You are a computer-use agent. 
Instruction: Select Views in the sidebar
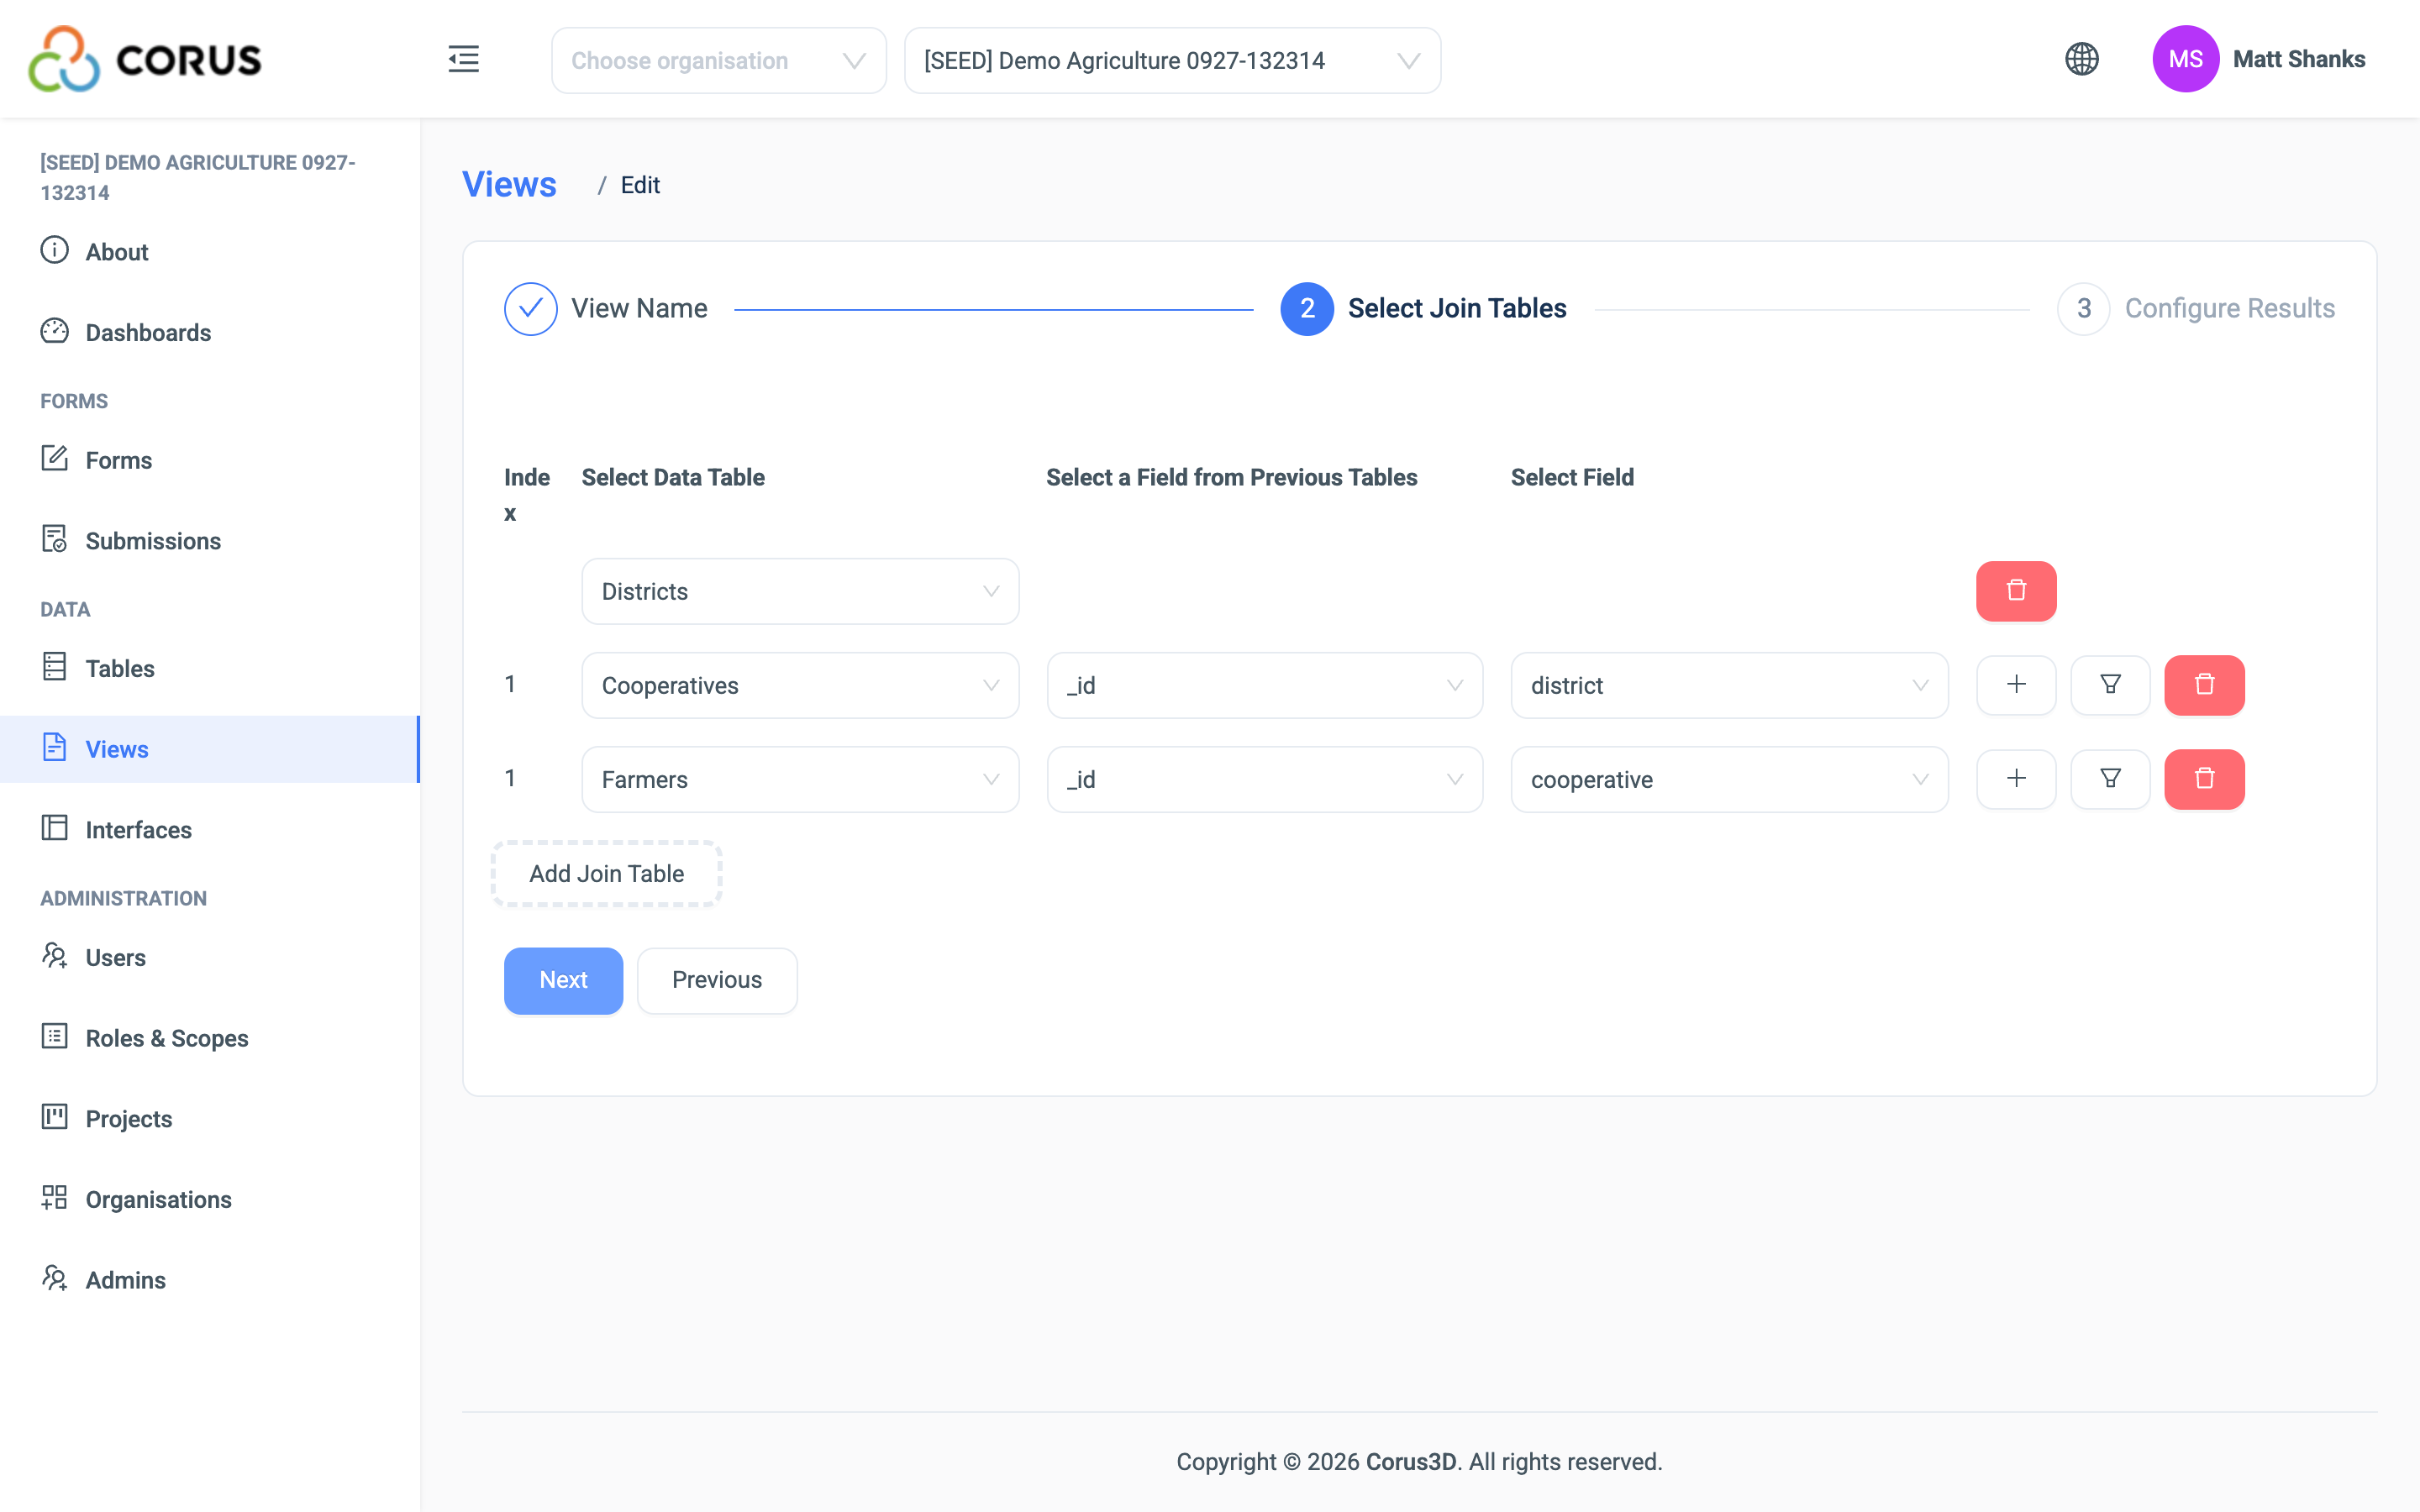pos(210,749)
